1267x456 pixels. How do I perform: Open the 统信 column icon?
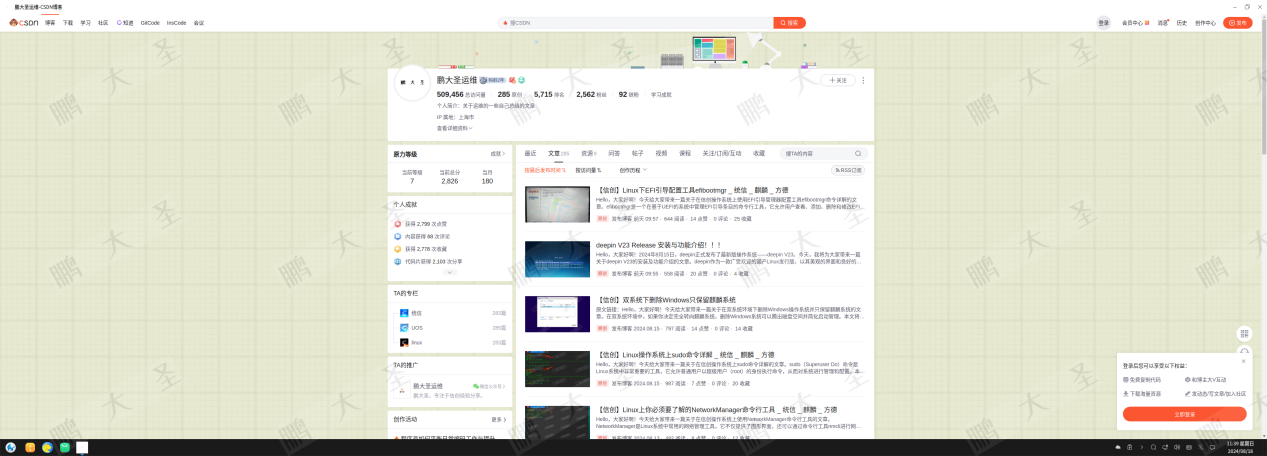pos(404,313)
